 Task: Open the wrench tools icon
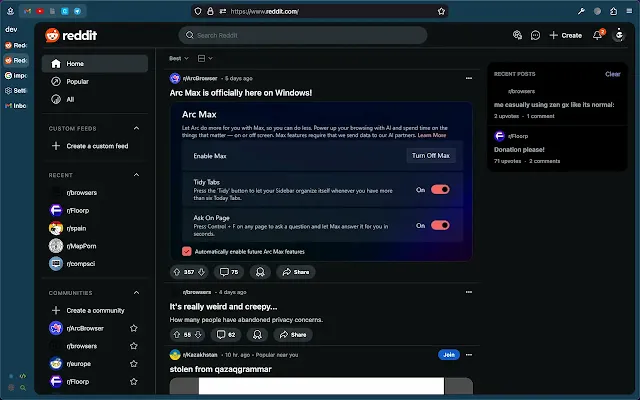(581, 11)
